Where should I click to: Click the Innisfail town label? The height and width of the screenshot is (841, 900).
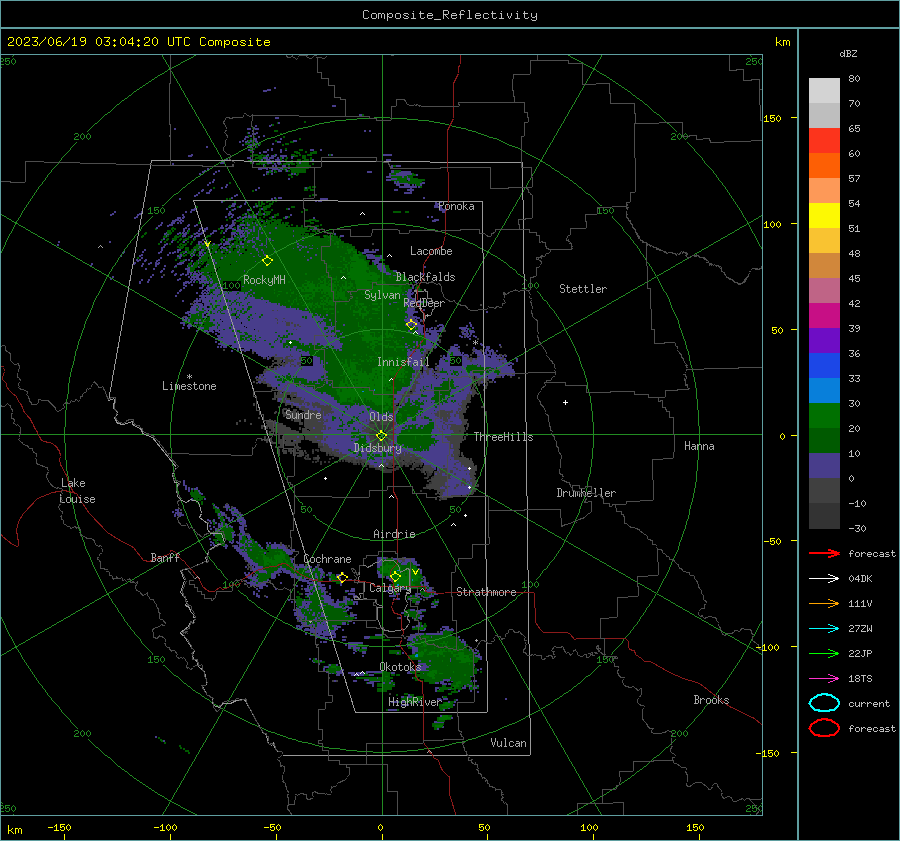point(403,362)
